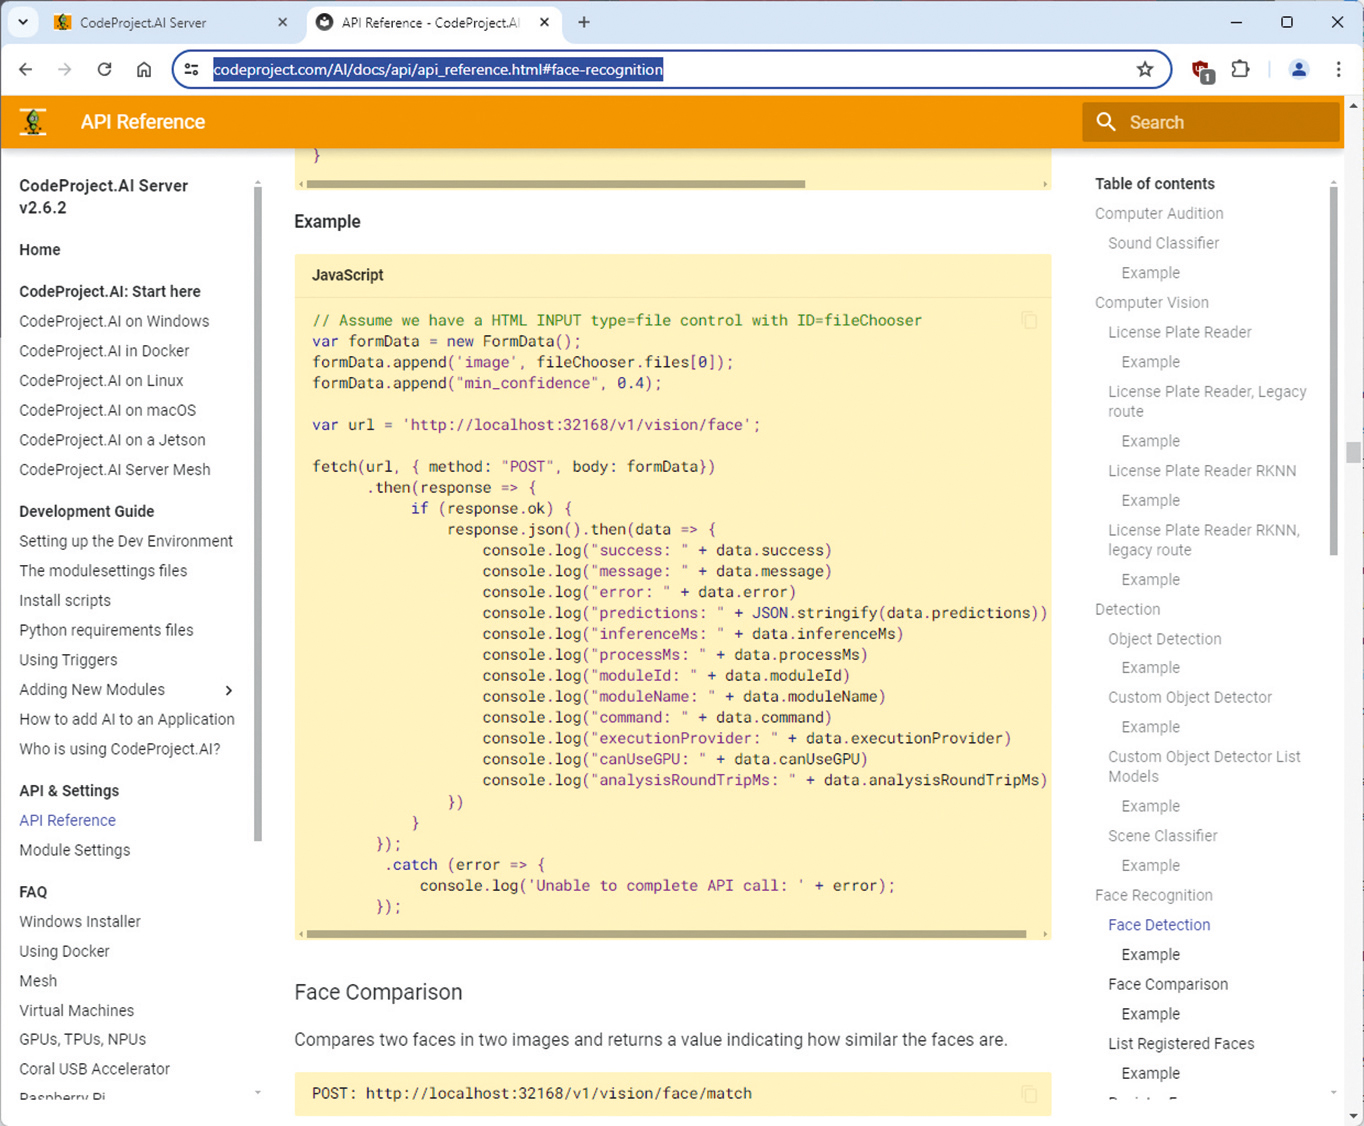The image size is (1364, 1126).
Task: Select the API Reference browser tab
Action: tap(432, 22)
